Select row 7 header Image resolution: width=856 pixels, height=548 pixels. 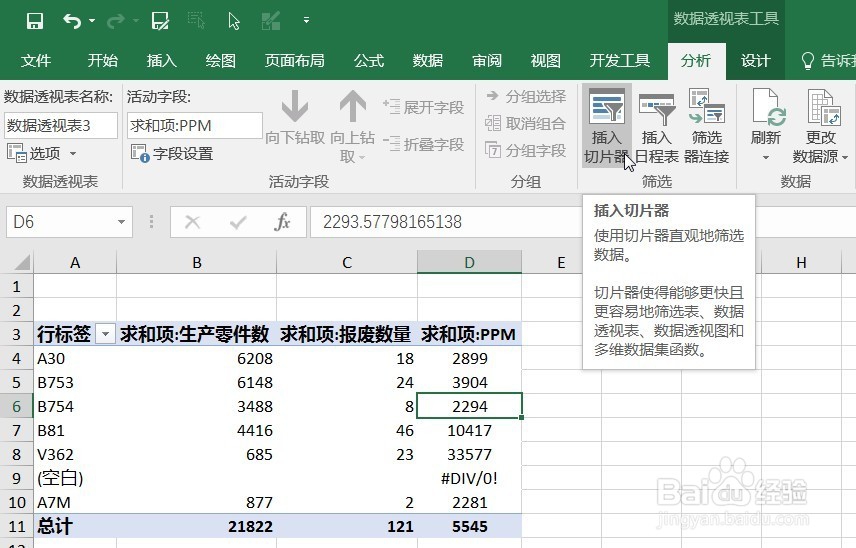click(x=16, y=430)
